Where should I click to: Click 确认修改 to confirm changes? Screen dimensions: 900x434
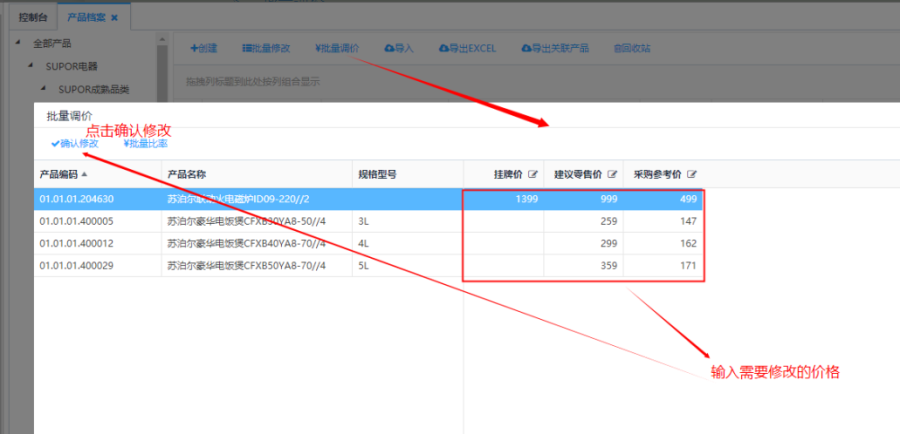point(75,144)
